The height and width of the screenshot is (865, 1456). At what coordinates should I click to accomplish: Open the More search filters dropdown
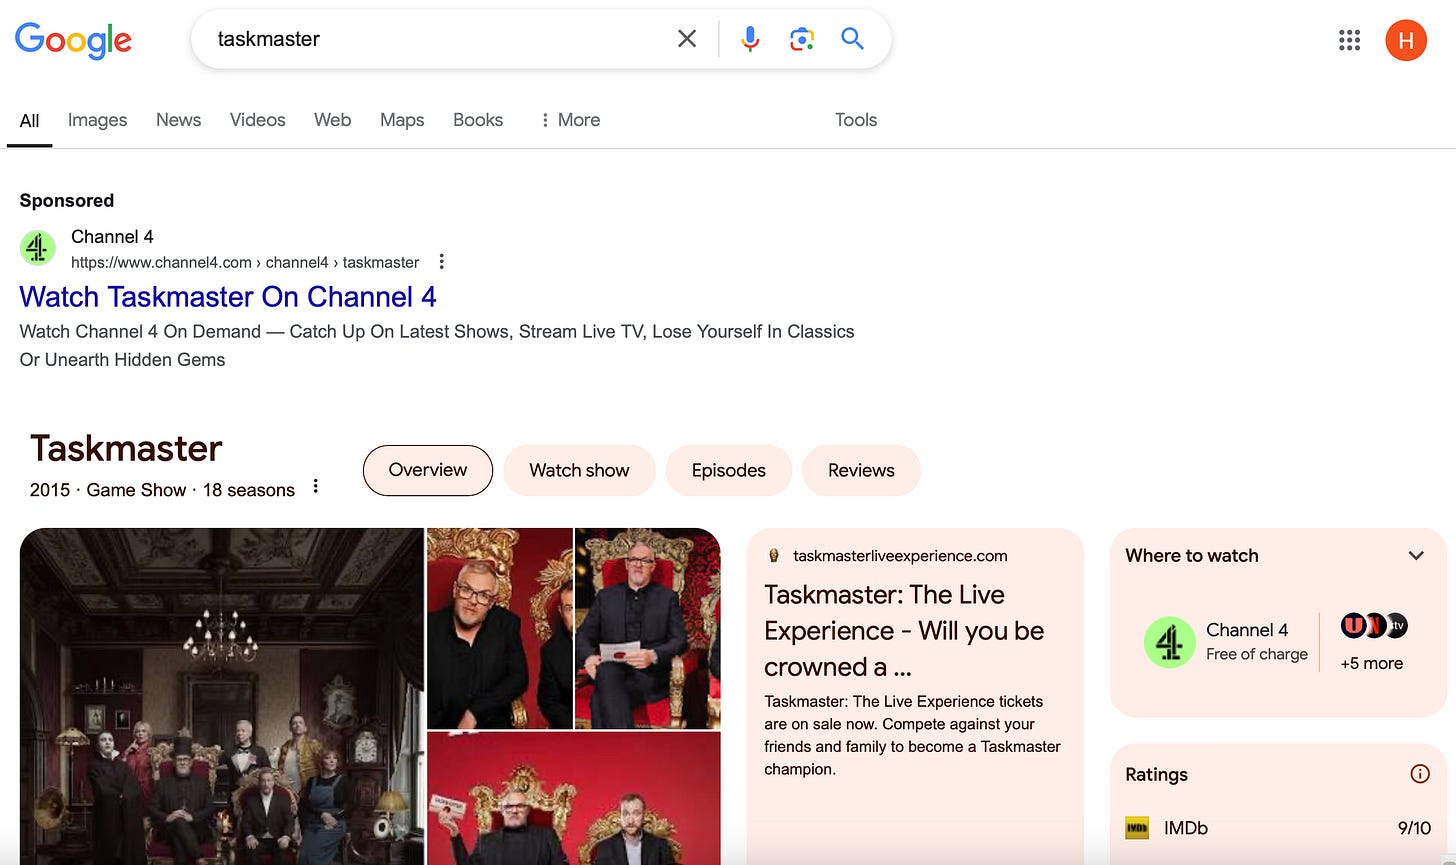click(x=570, y=120)
